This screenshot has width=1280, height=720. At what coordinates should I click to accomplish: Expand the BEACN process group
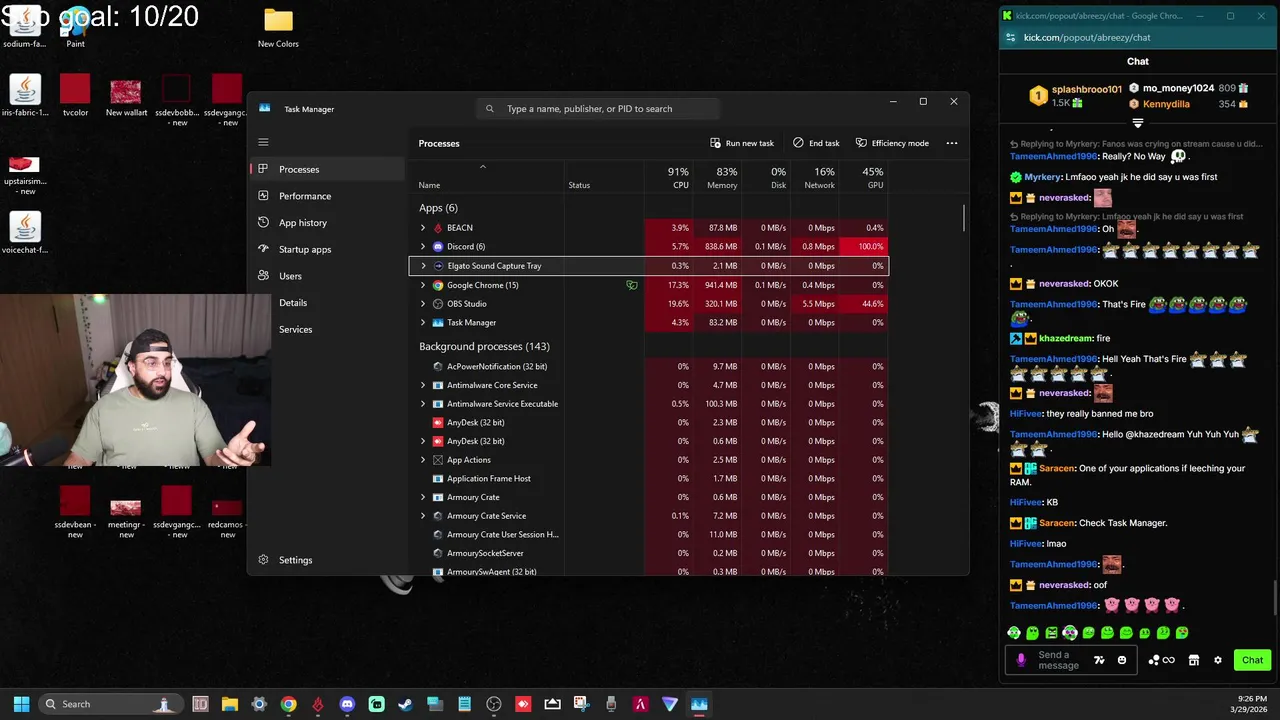click(x=423, y=228)
